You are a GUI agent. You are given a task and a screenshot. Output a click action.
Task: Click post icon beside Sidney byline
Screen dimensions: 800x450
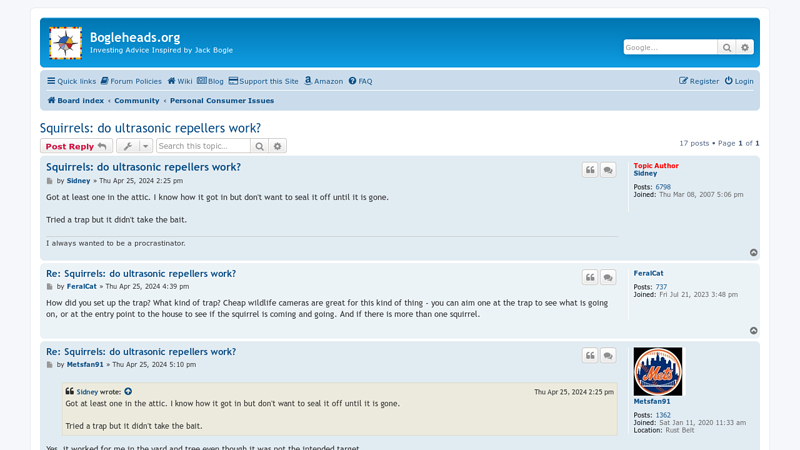click(x=49, y=181)
